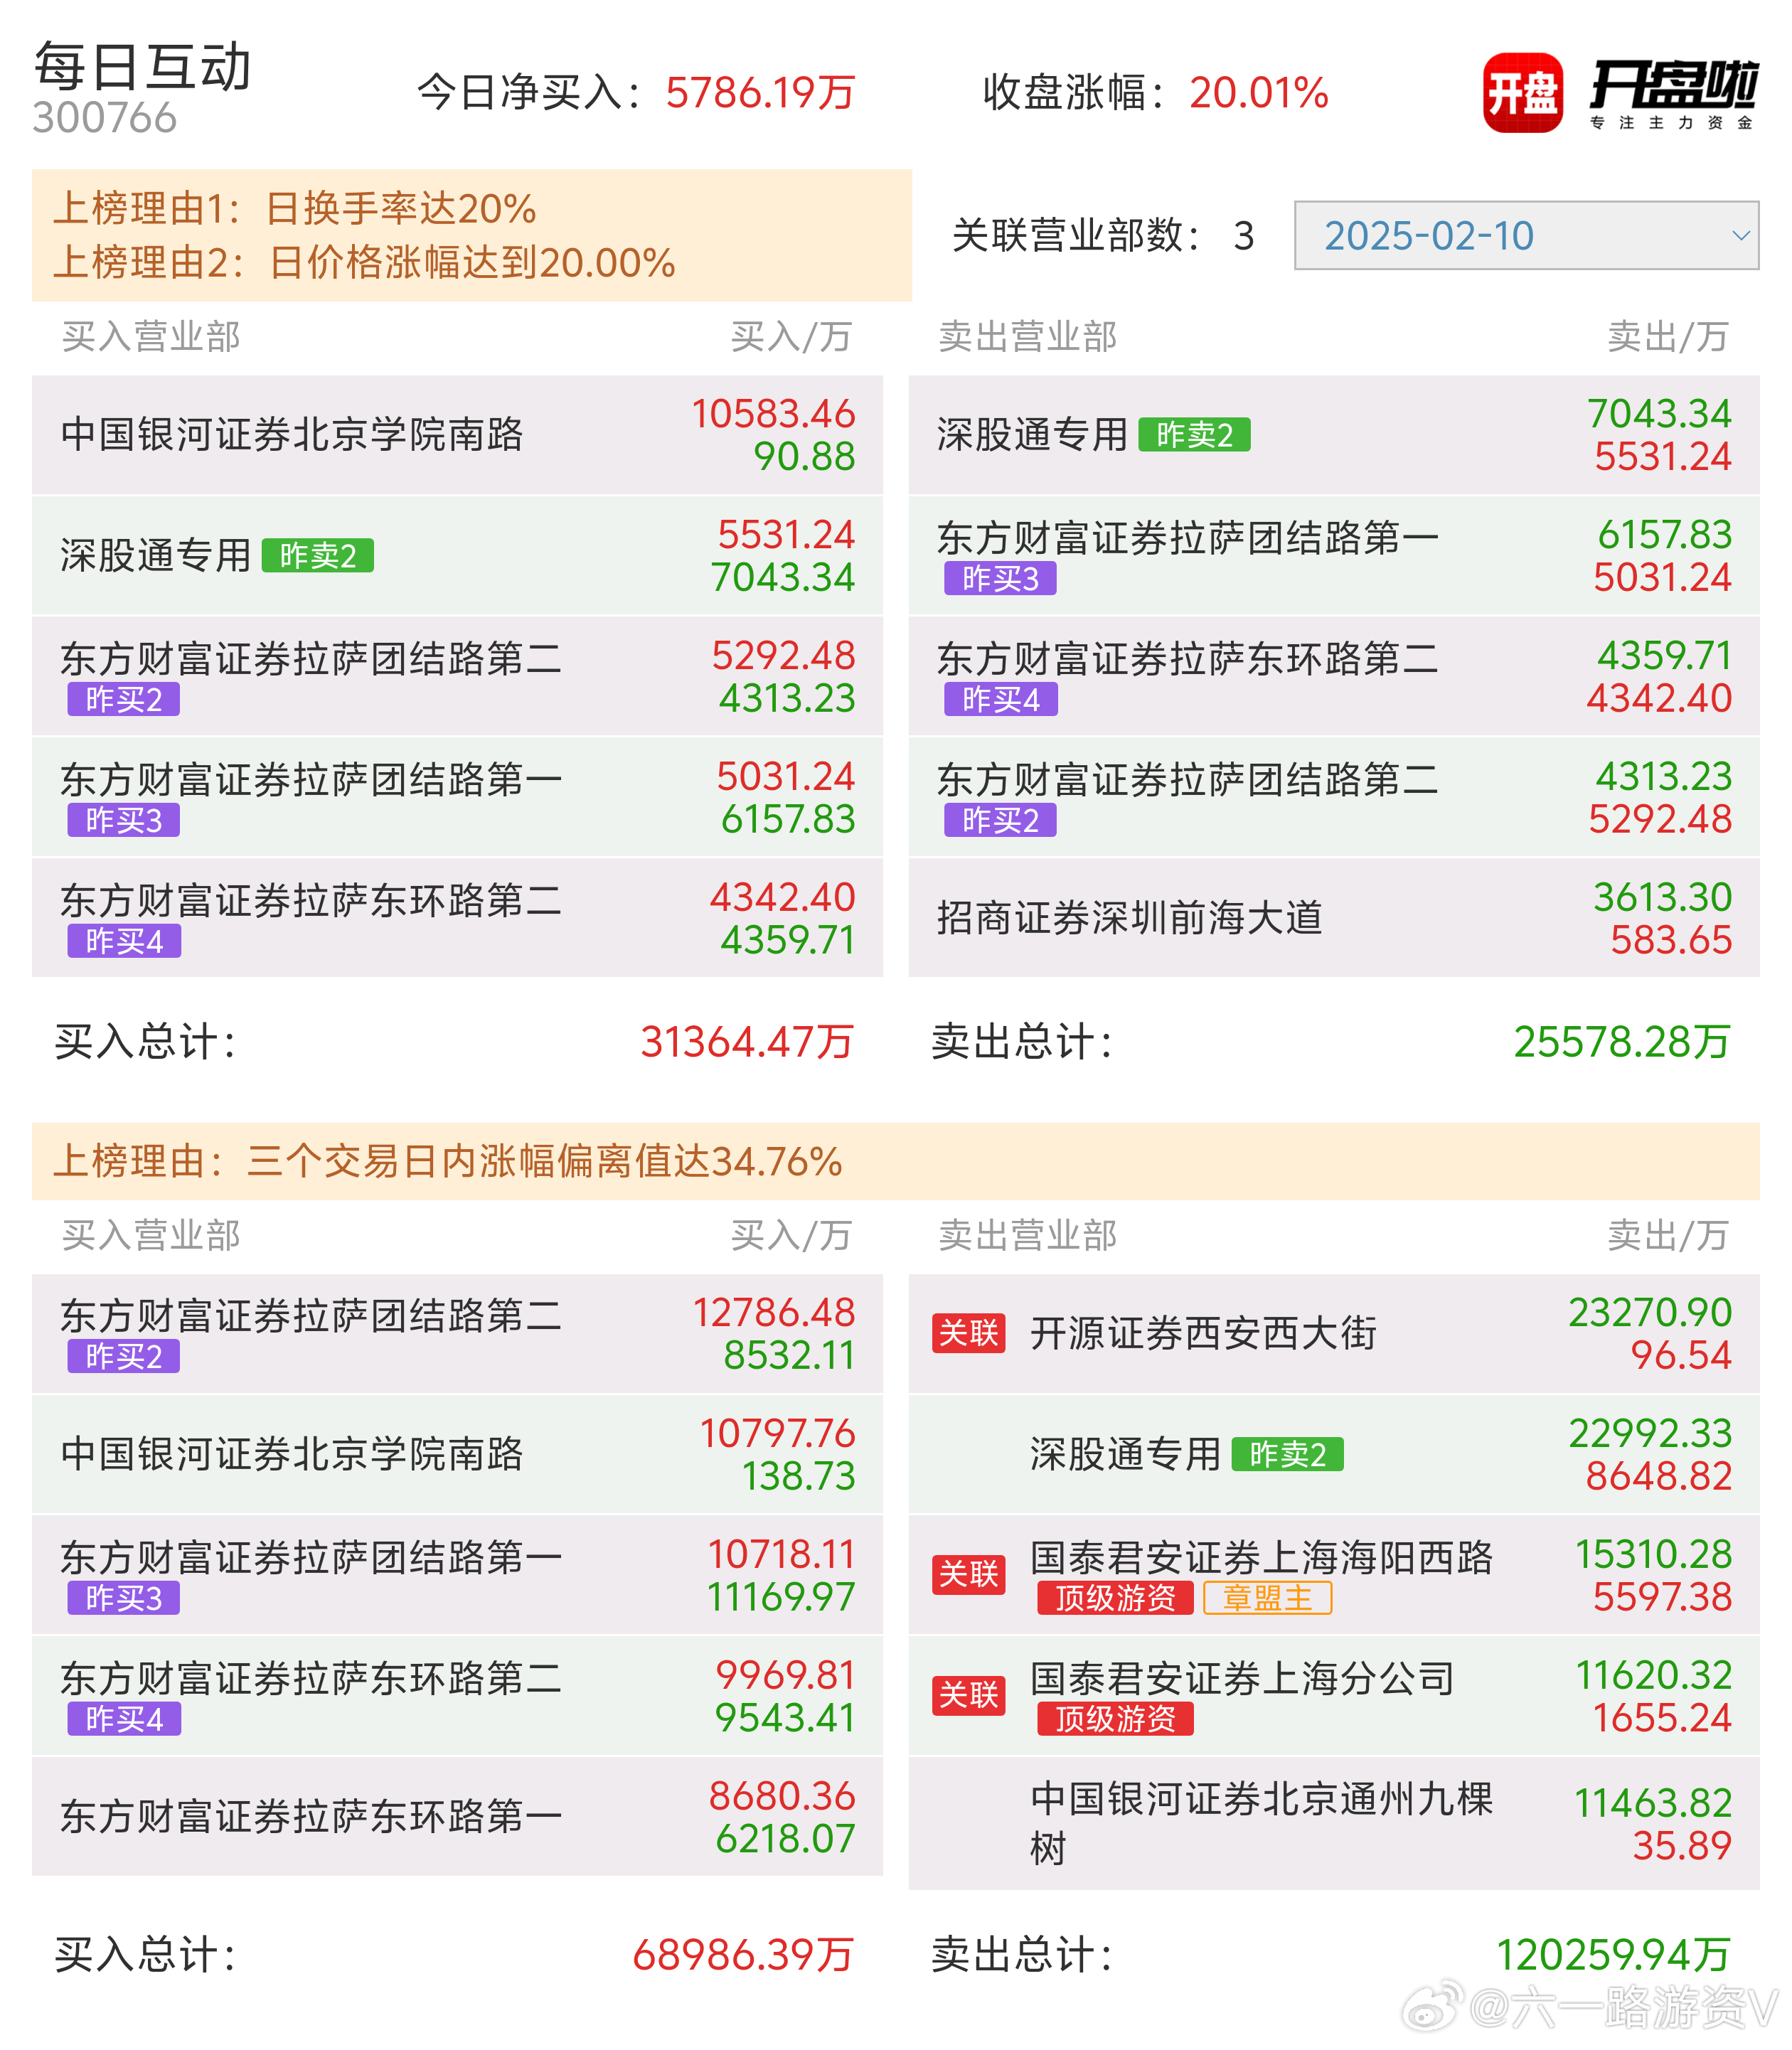This screenshot has height=2050, width=1792.
Task: Click buy amount 10583.46
Action: click(773, 414)
